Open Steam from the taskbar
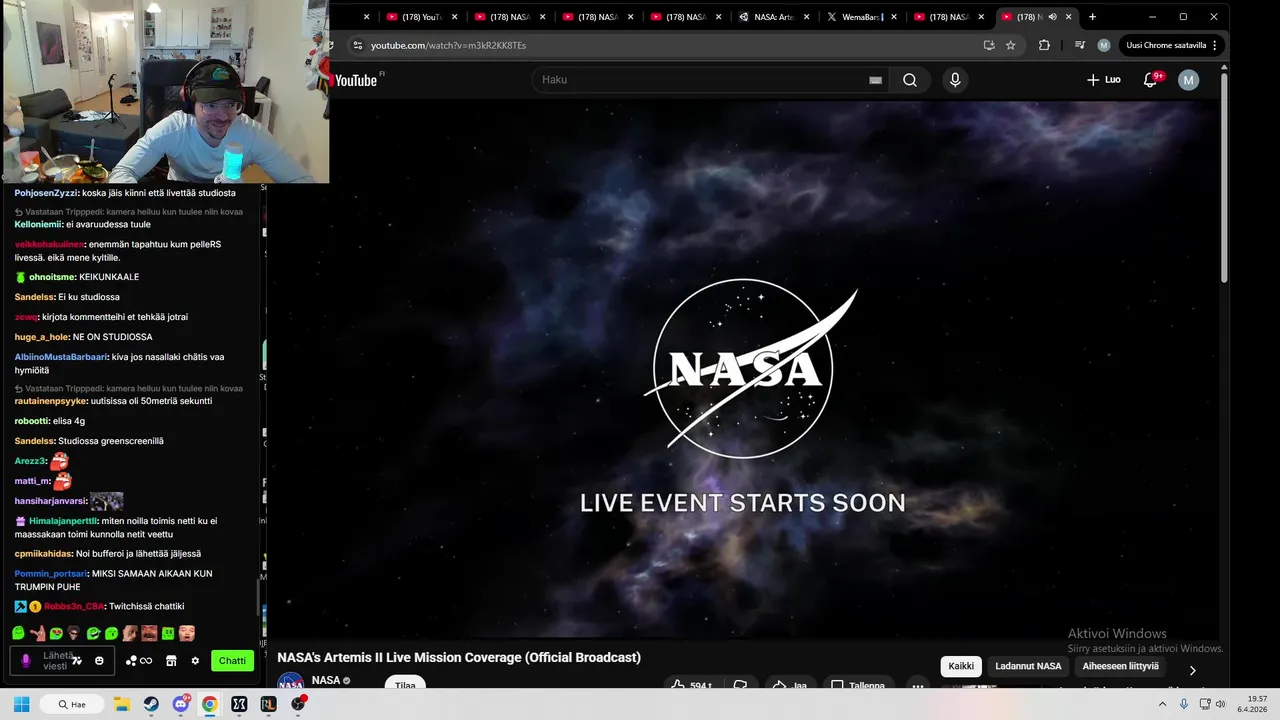Screen dimensions: 1280x720 pyautogui.click(x=151, y=704)
